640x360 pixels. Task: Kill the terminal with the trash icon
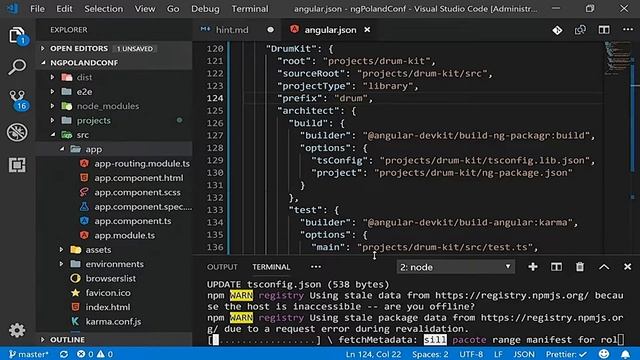click(x=580, y=267)
